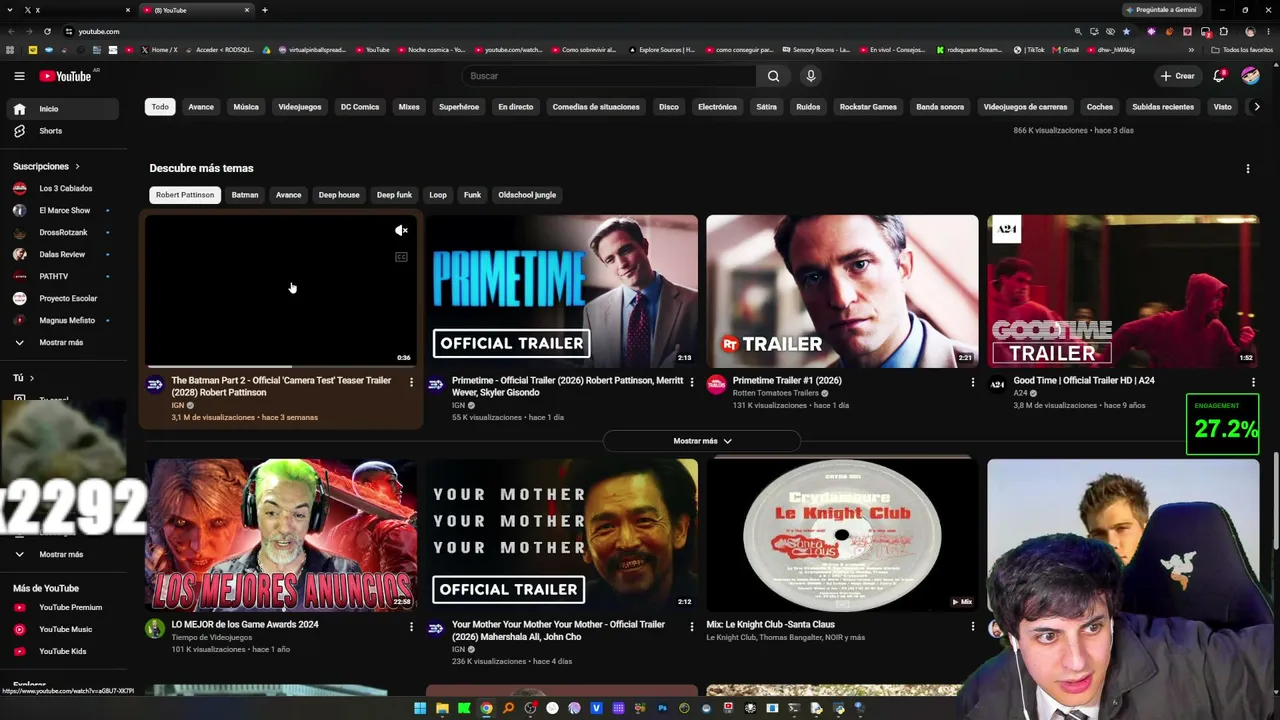Screen dimensions: 1280x720
Task: Open the Good Time A24 trailer thumbnail
Action: (1123, 291)
